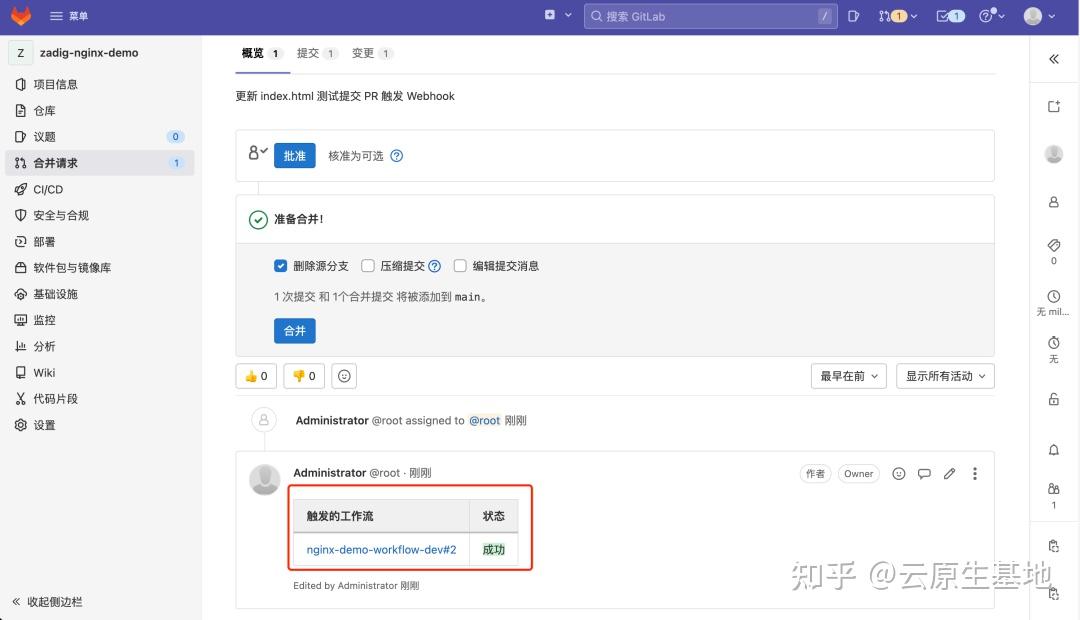Image resolution: width=1080 pixels, height=620 pixels.
Task: Open the ellipsis more-actions icon on the comment
Action: 975,473
